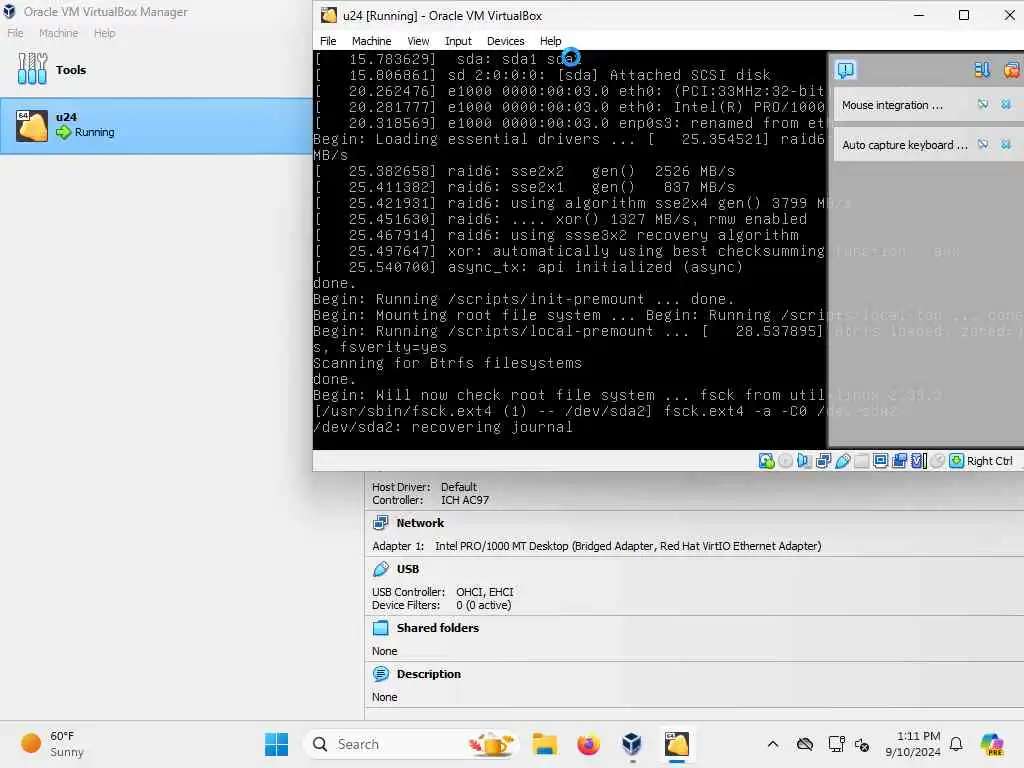The width and height of the screenshot is (1024, 768).
Task: Click the optical disk status icon
Action: [785, 461]
